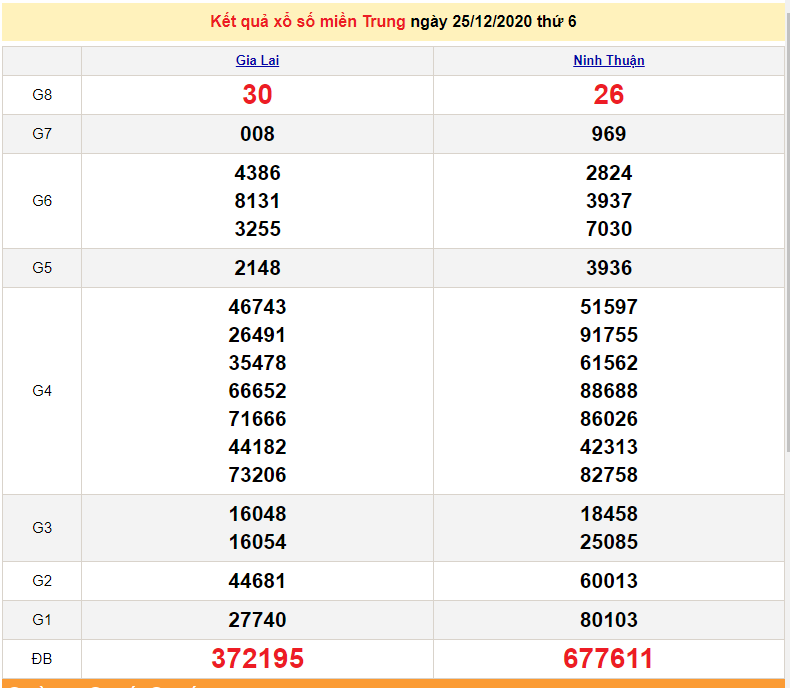790x688 pixels.
Task: Select the ĐB row label
Action: (42, 659)
